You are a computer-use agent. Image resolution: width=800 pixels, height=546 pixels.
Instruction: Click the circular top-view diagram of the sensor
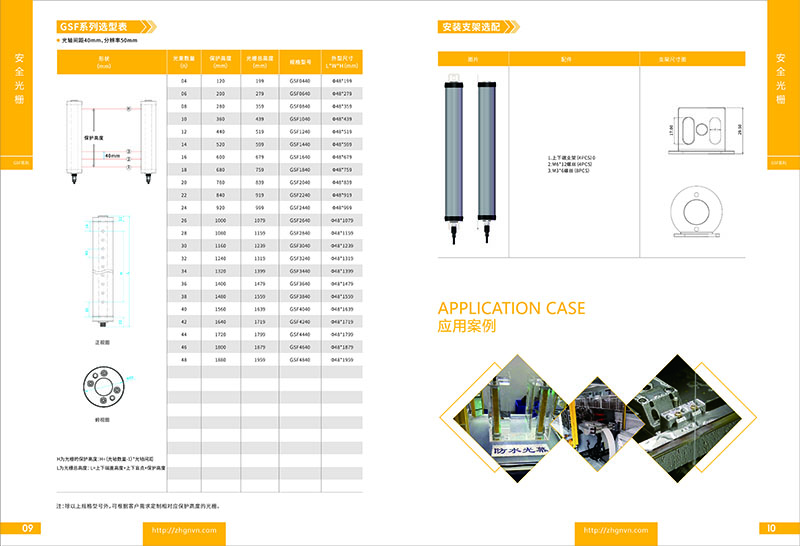[x=103, y=388]
